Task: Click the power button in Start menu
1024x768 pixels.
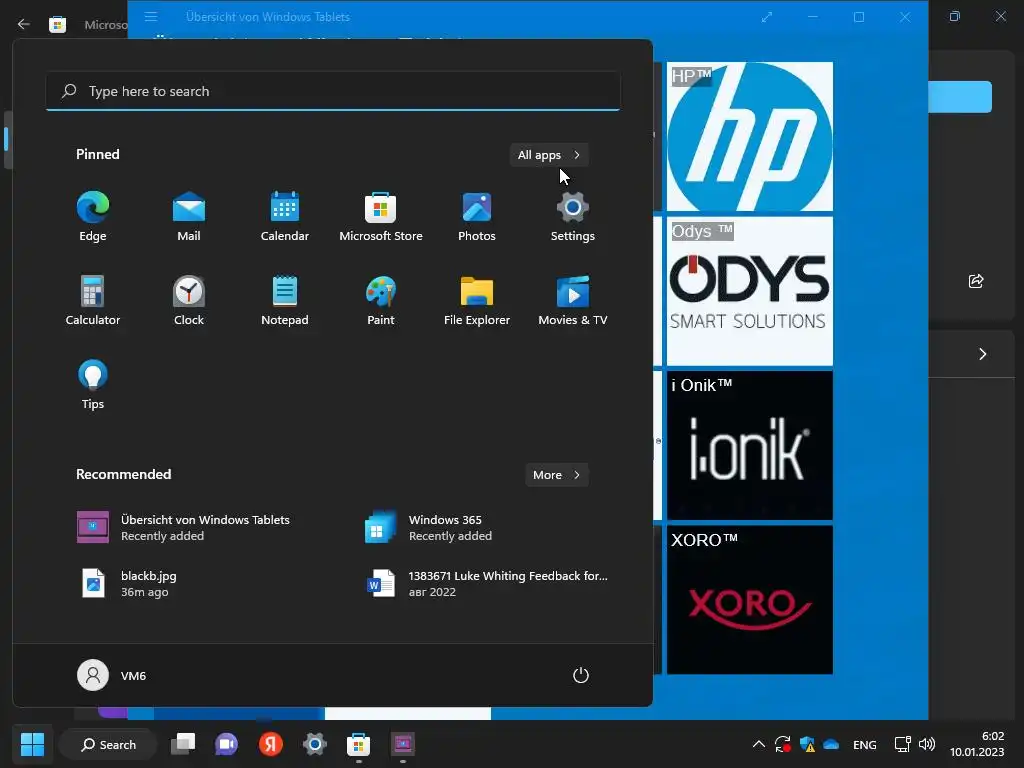Action: click(581, 675)
